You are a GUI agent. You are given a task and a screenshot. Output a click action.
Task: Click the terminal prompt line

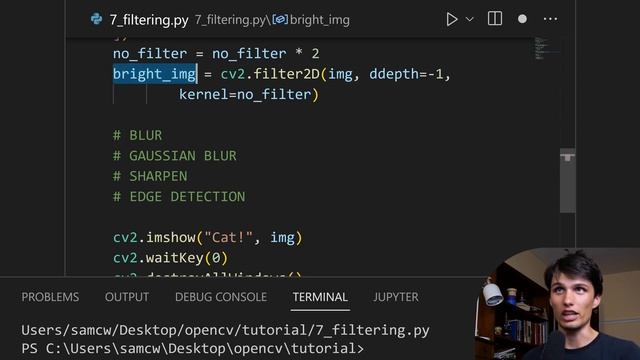point(192,349)
